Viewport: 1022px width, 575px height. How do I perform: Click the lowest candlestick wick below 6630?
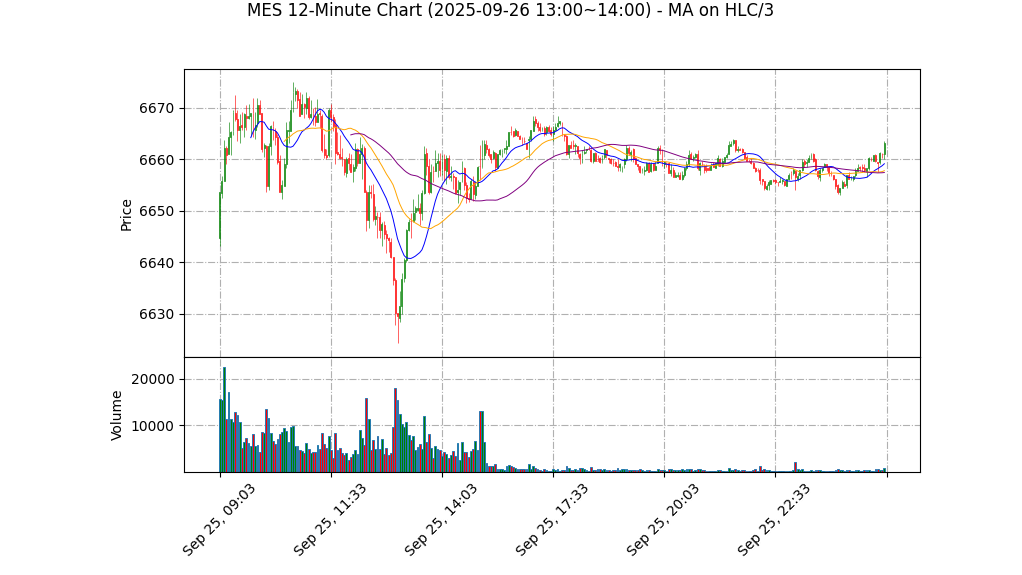pyautogui.click(x=398, y=329)
